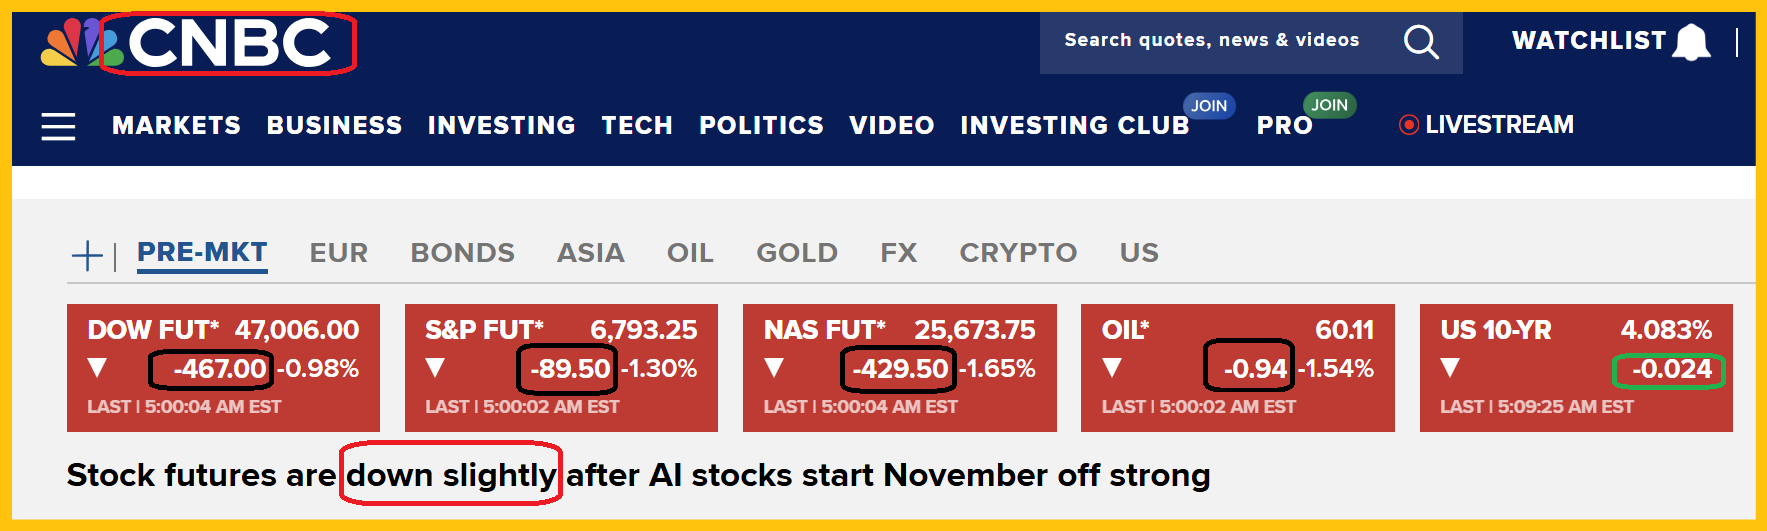Viewport: 1767px width, 531px height.
Task: Type in the search quotes field
Action: [1211, 41]
